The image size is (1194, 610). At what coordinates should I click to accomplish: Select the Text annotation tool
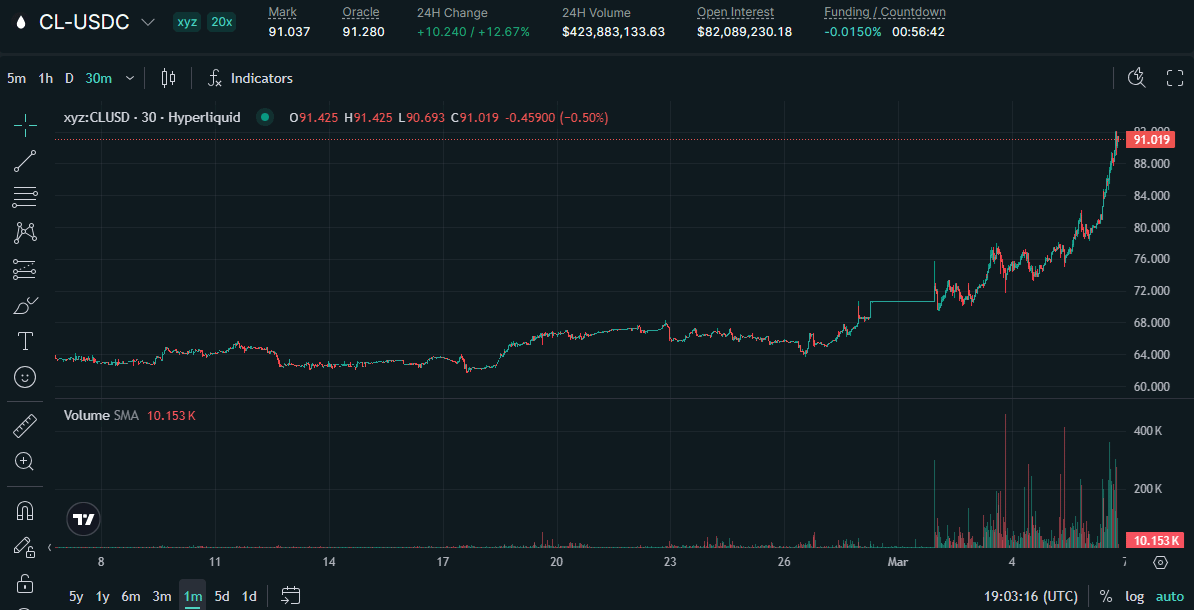click(x=24, y=341)
